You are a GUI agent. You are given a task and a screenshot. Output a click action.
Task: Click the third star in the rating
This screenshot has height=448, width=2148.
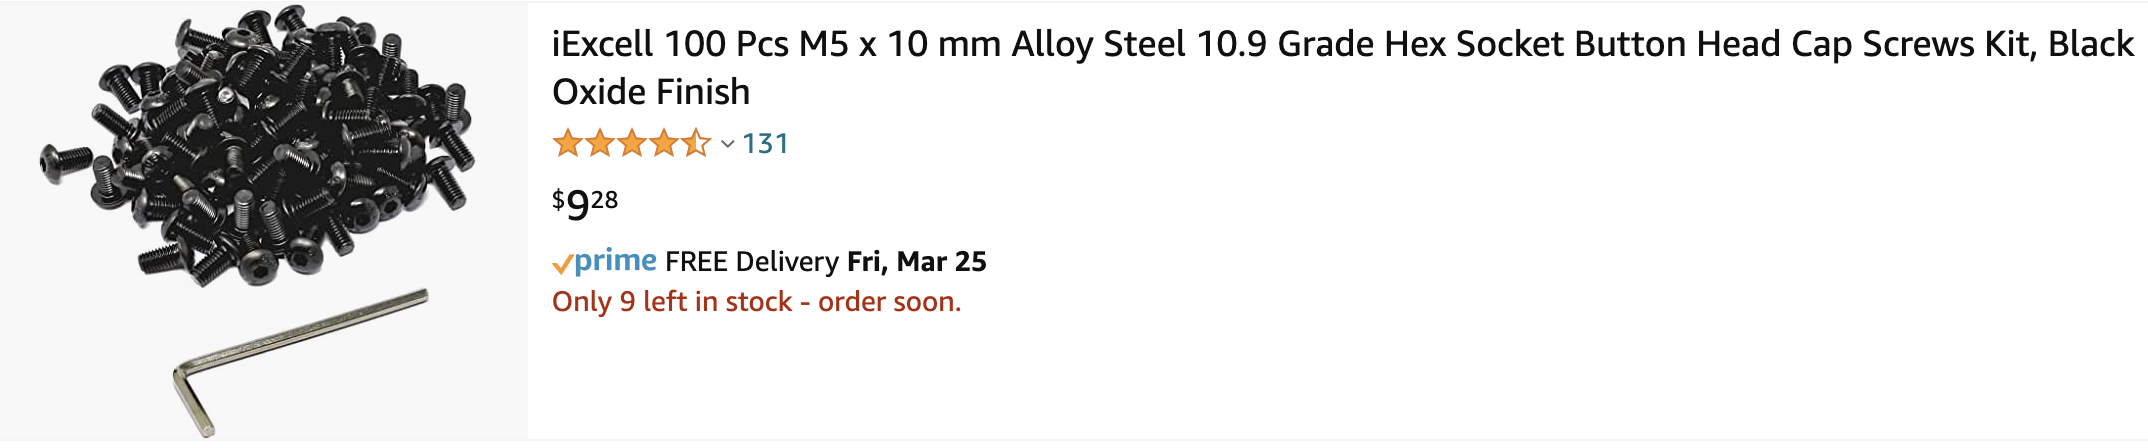632,144
